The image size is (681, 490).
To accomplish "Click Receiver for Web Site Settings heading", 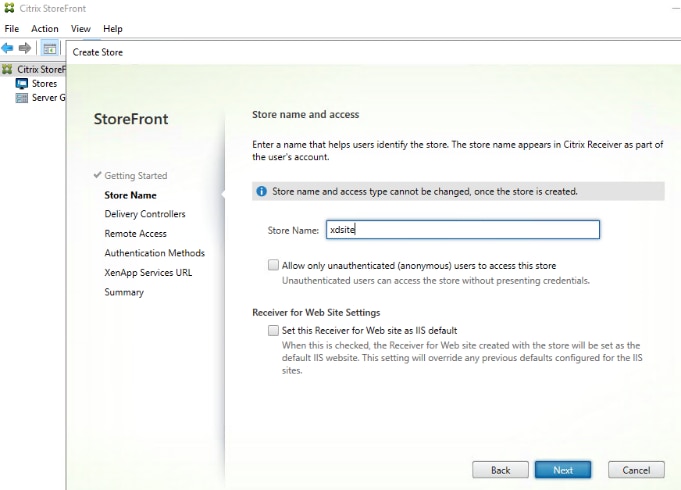I will (x=316, y=313).
